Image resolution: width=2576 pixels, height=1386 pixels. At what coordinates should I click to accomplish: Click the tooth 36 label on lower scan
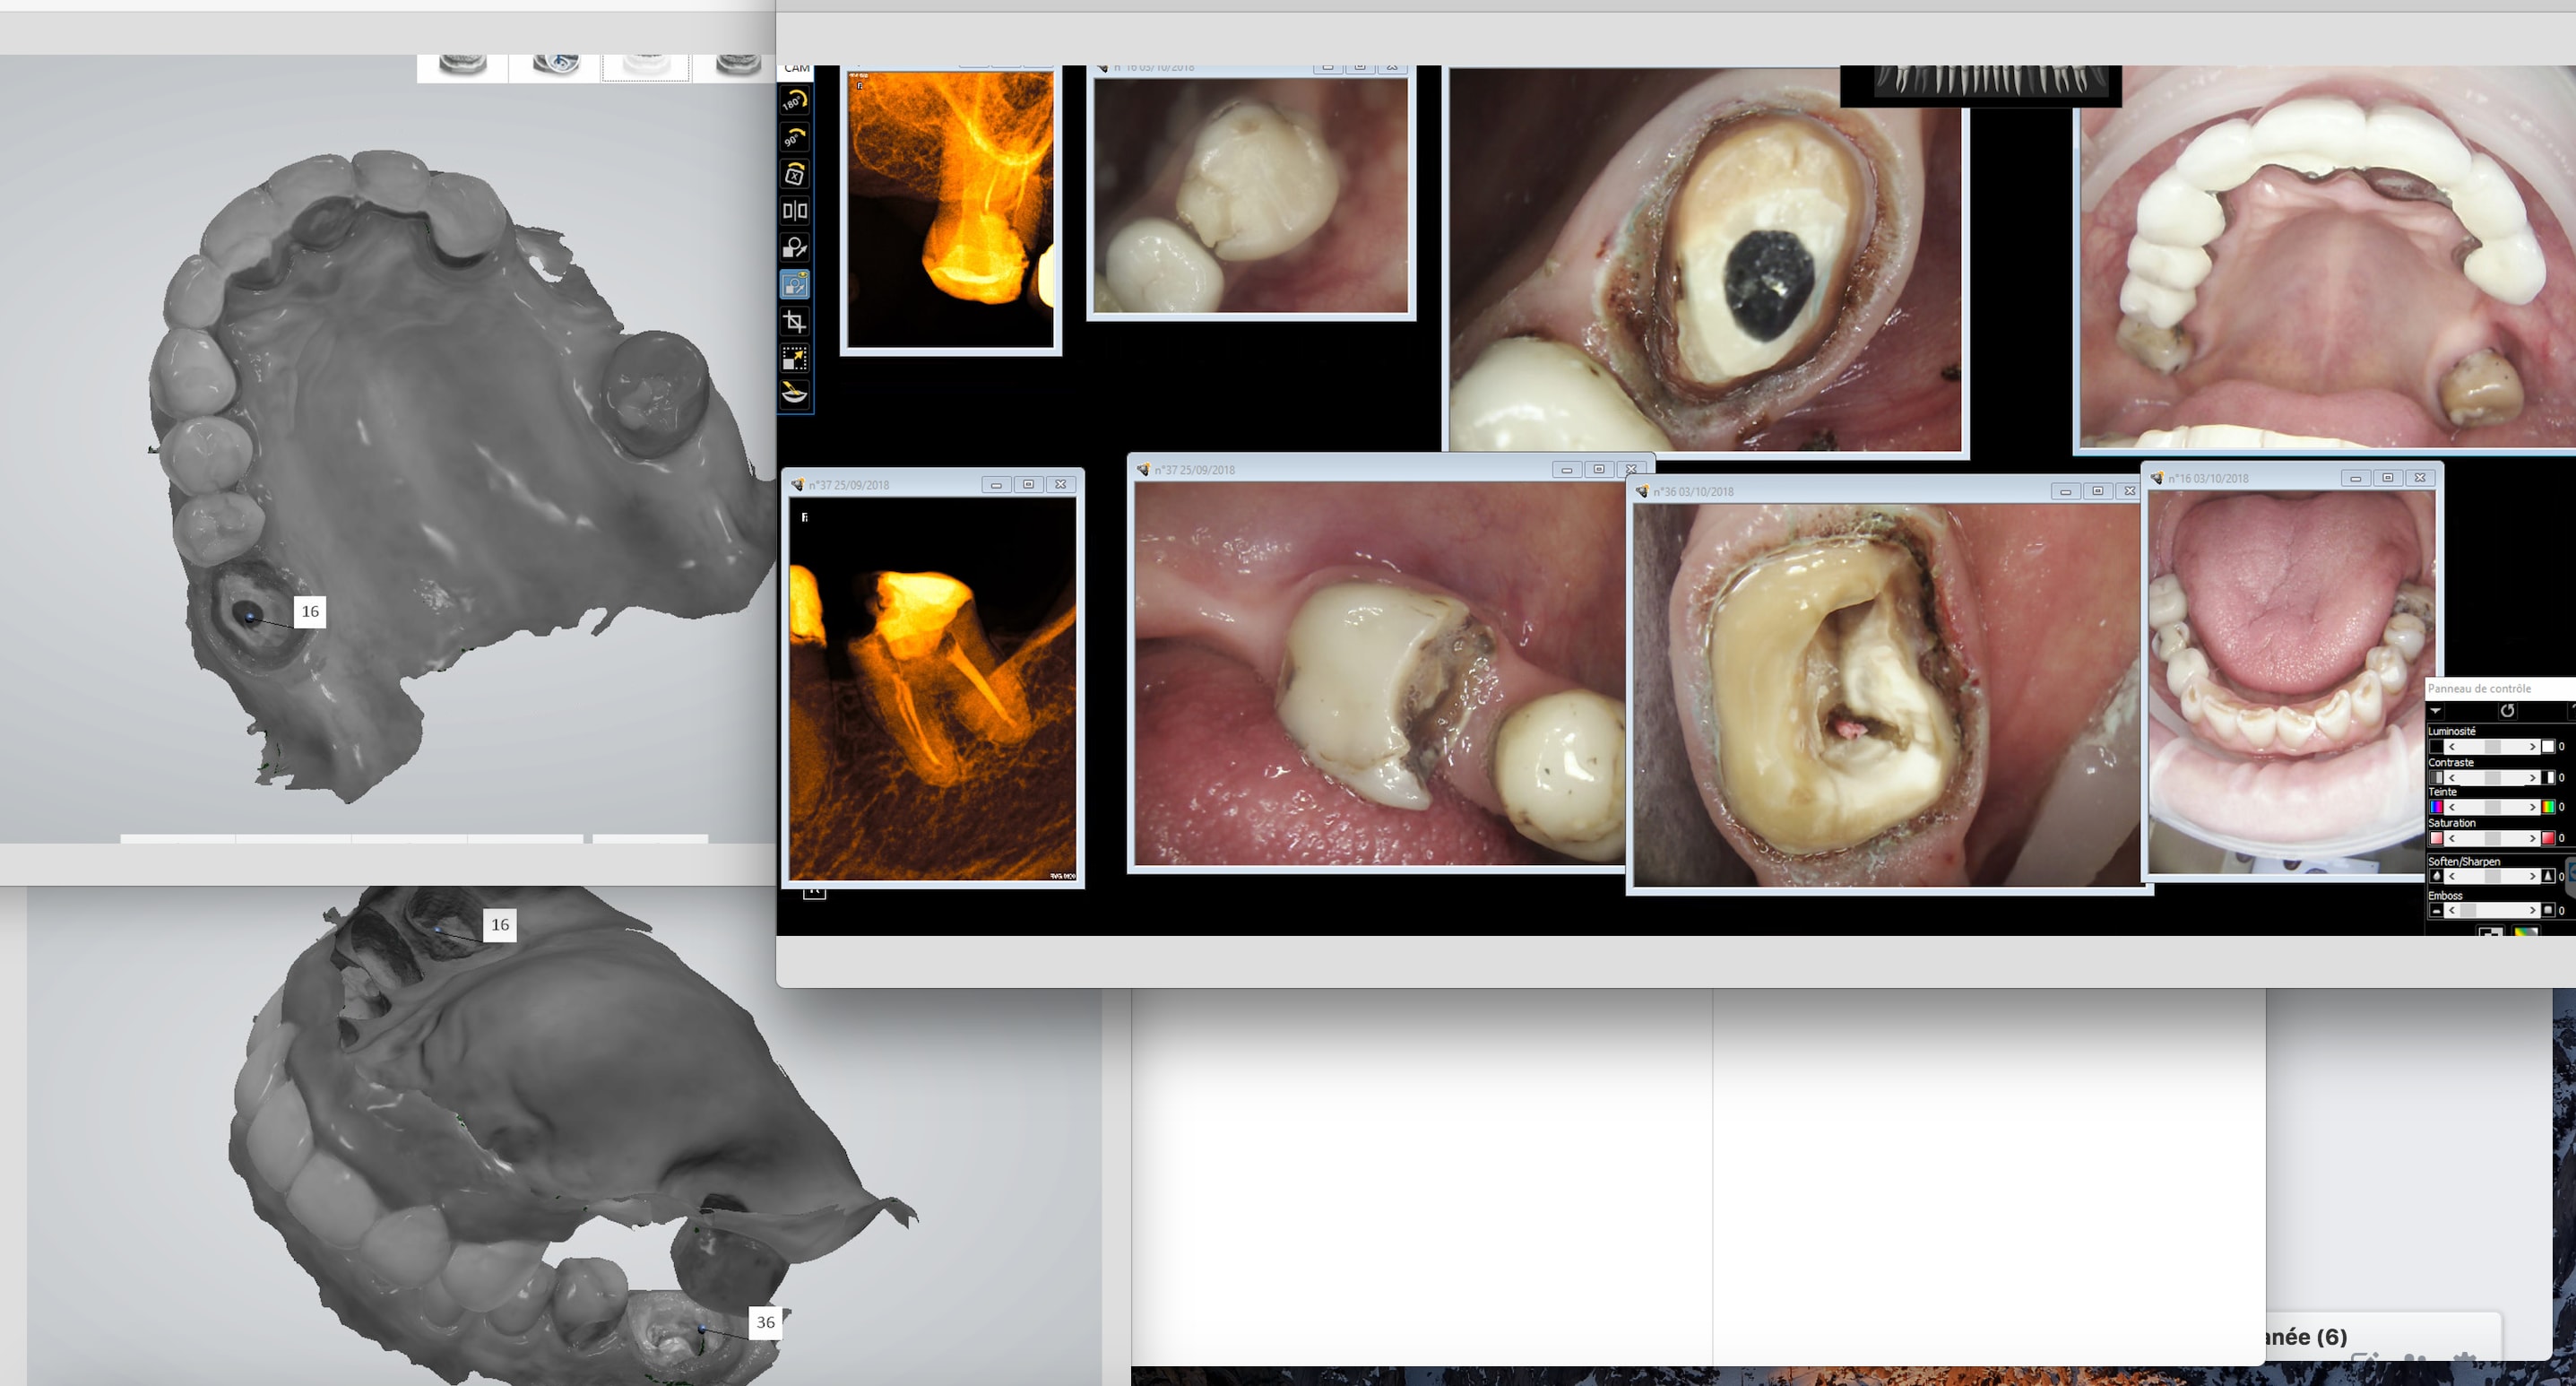tap(765, 1322)
